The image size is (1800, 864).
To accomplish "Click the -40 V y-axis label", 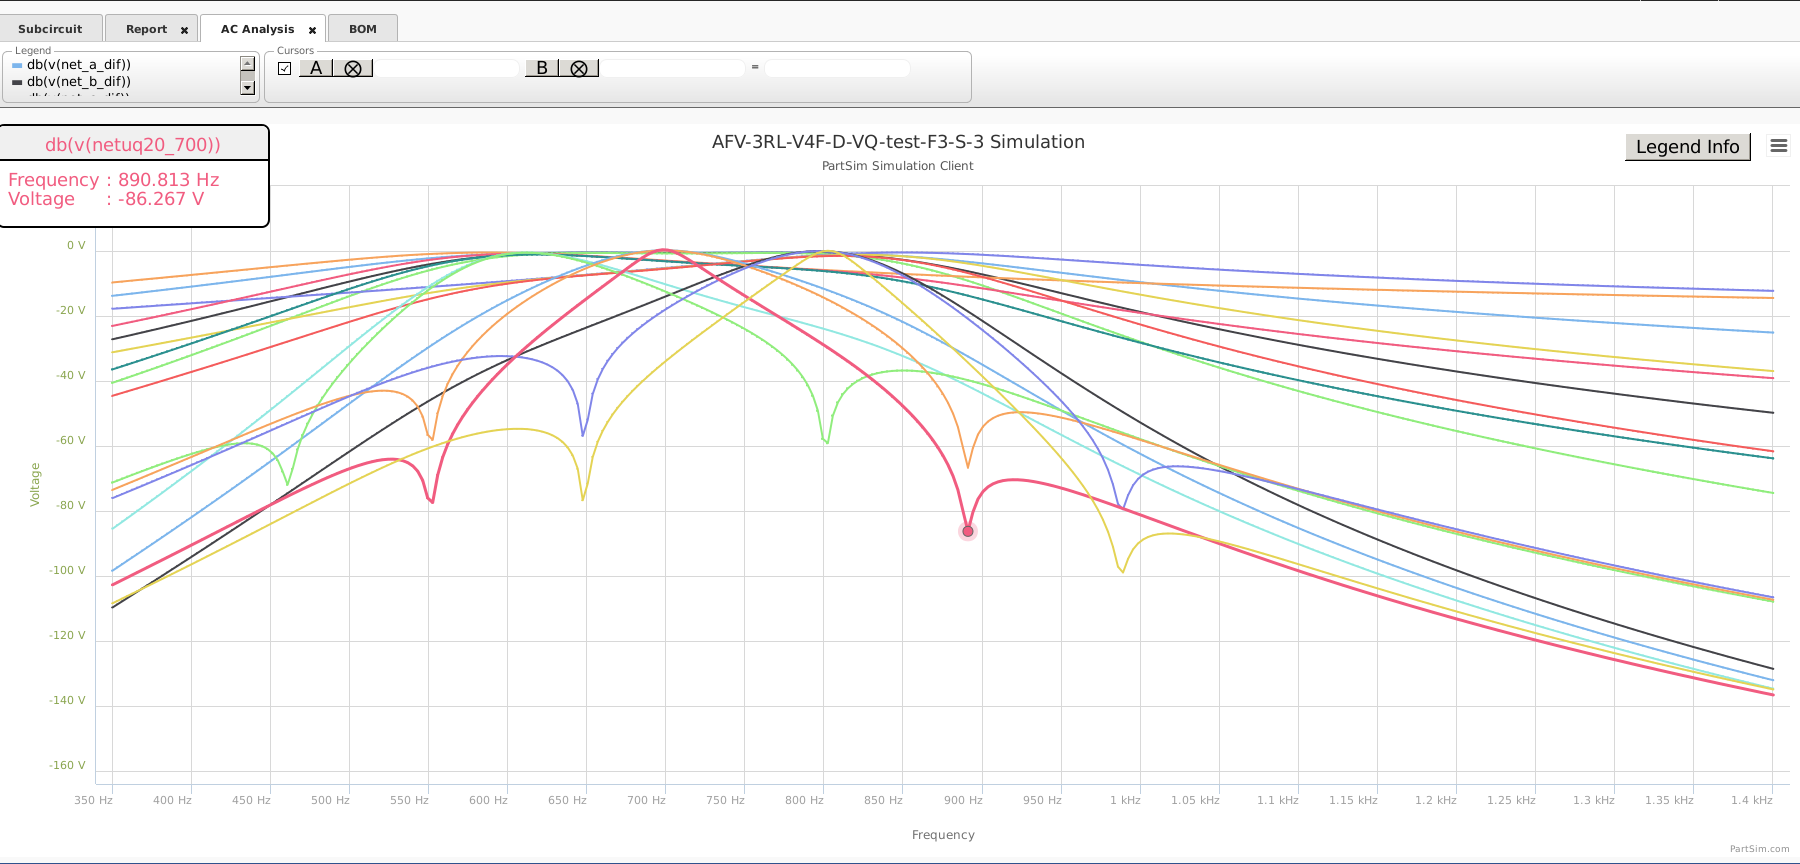I will [x=71, y=375].
